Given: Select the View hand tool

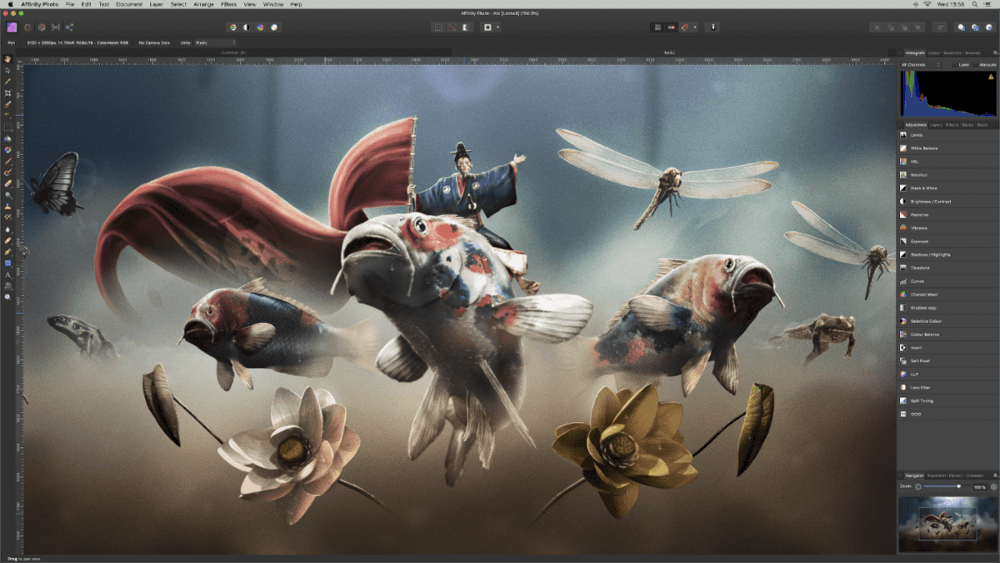Looking at the screenshot, I should coord(8,59).
